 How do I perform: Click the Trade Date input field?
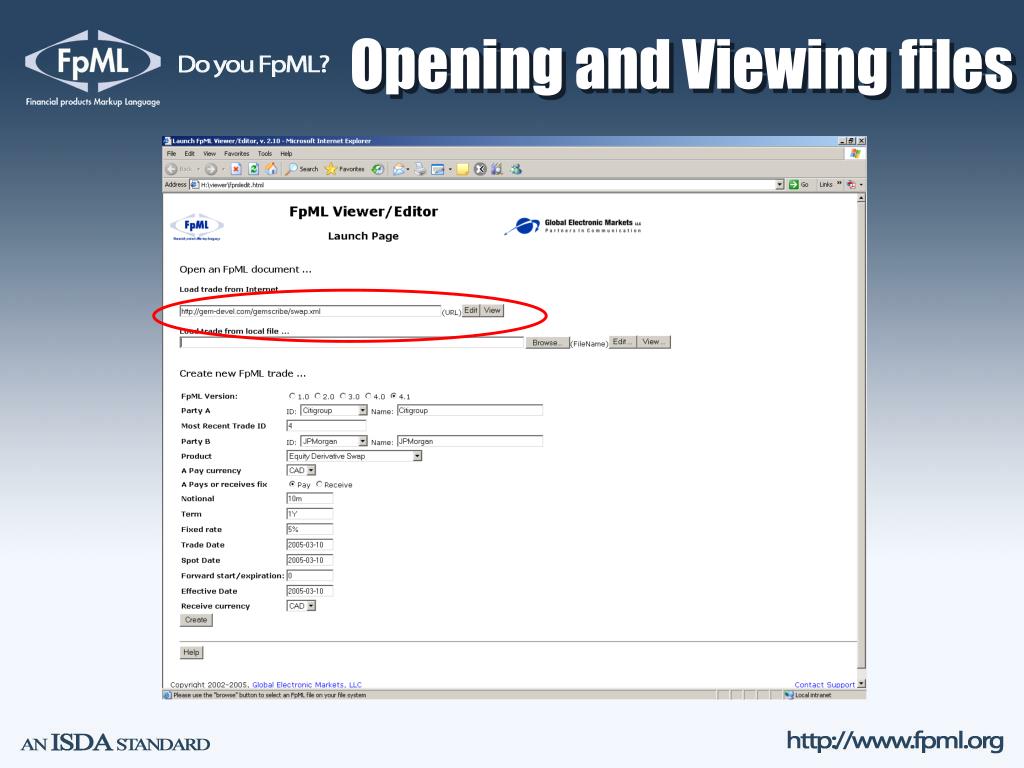310,545
